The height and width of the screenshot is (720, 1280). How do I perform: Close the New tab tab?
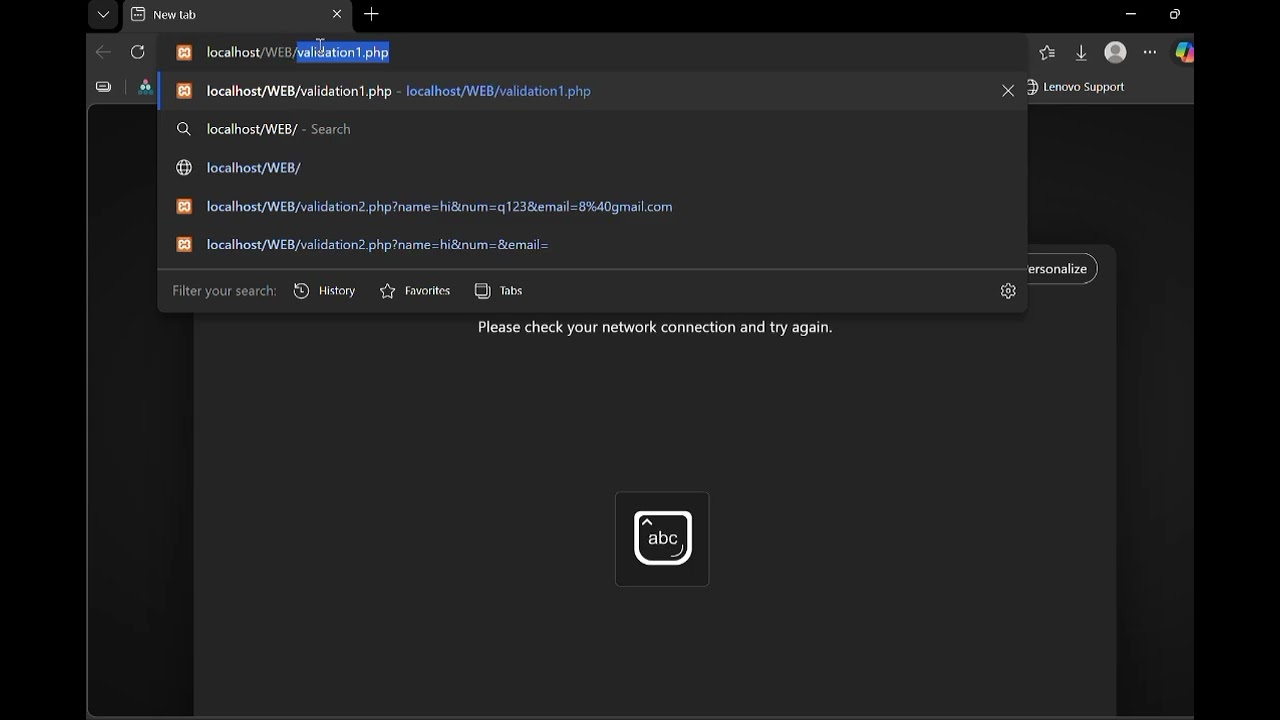[x=337, y=14]
